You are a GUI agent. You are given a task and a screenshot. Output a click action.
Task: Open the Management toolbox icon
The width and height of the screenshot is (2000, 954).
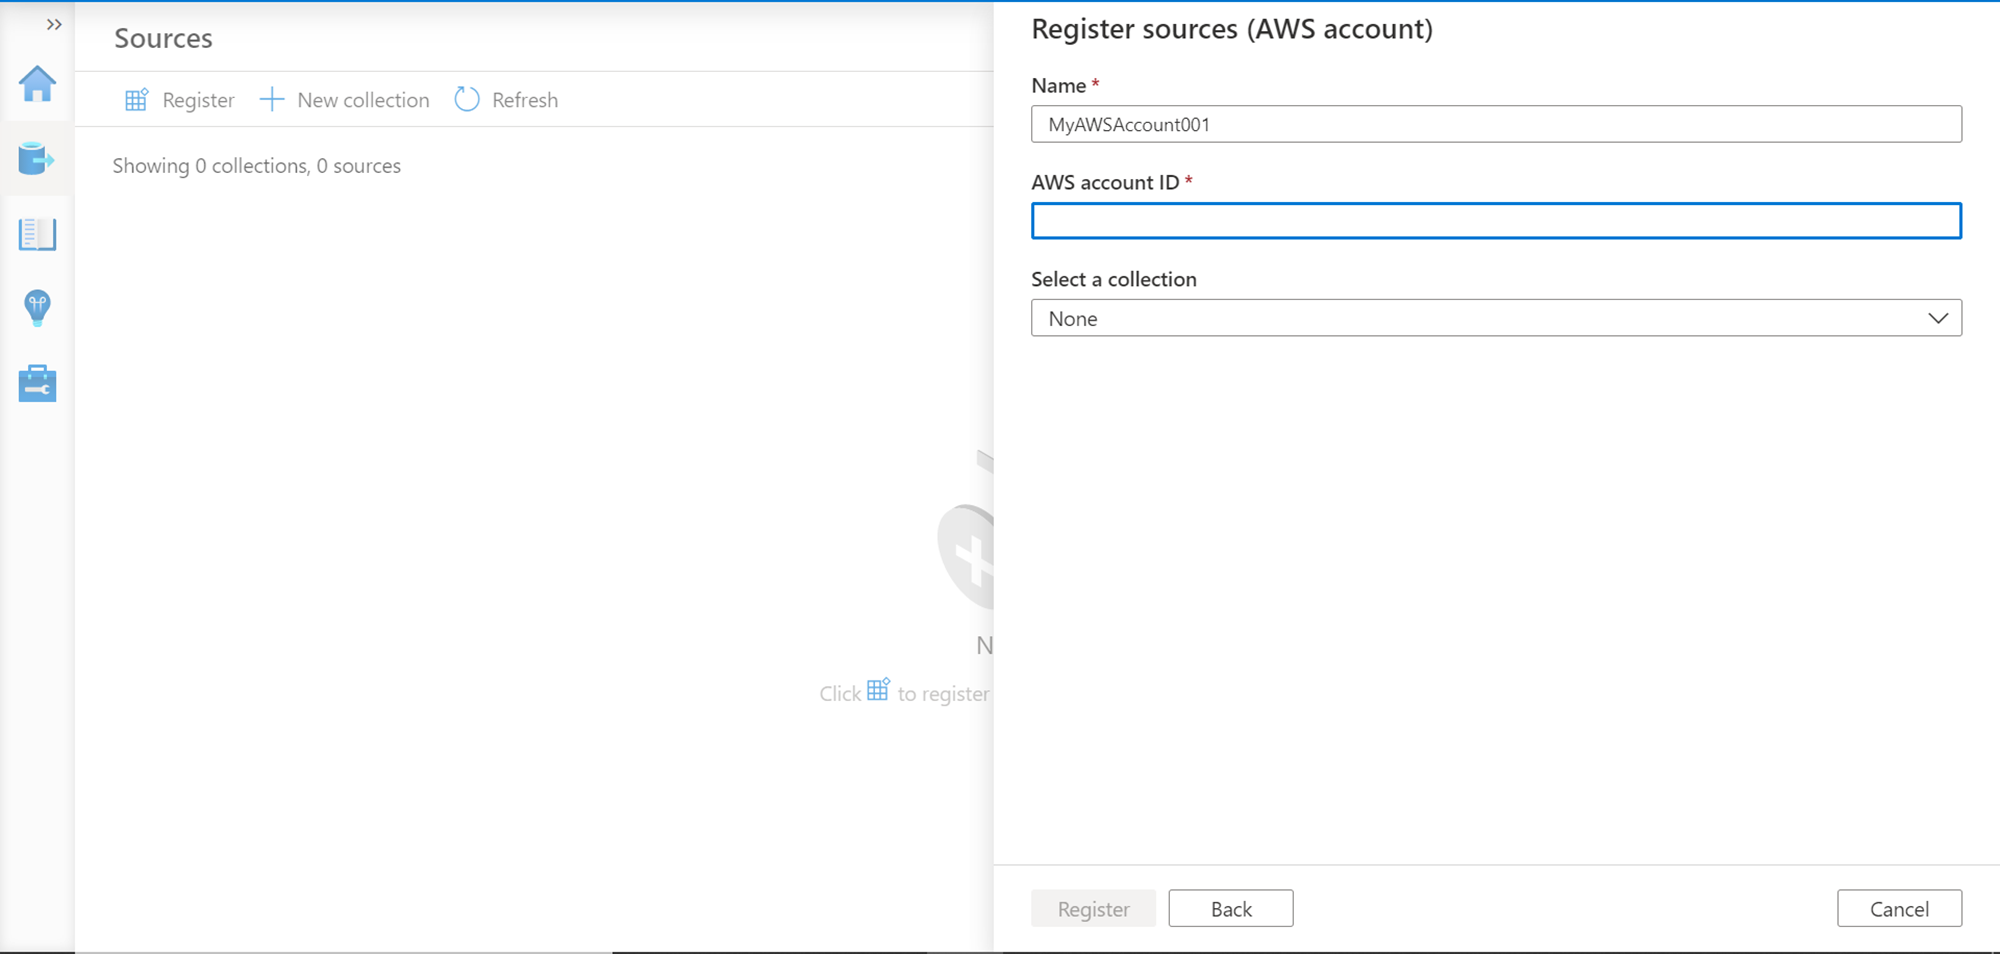pyautogui.click(x=37, y=383)
